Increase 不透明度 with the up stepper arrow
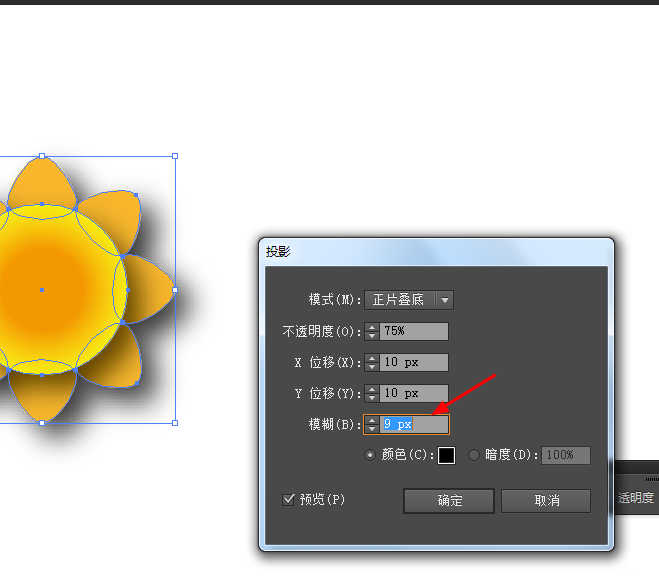The image size is (659, 583). (x=372, y=327)
